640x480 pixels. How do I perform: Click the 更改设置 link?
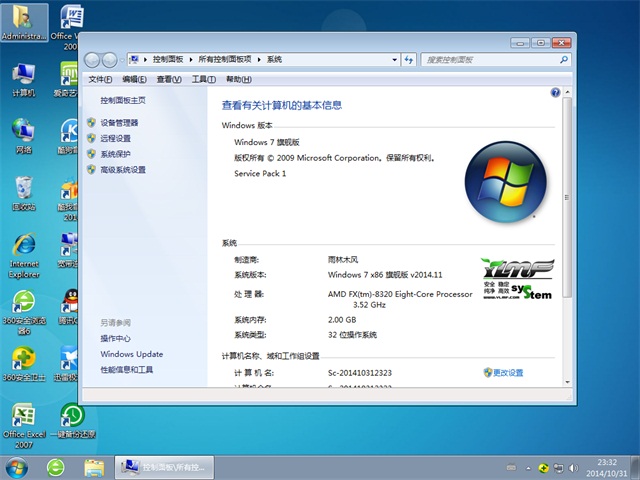tap(507, 372)
